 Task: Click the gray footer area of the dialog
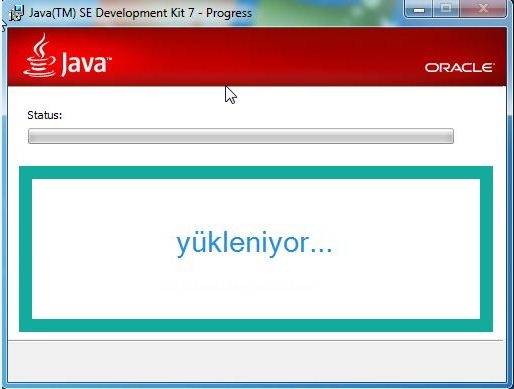(x=256, y=361)
